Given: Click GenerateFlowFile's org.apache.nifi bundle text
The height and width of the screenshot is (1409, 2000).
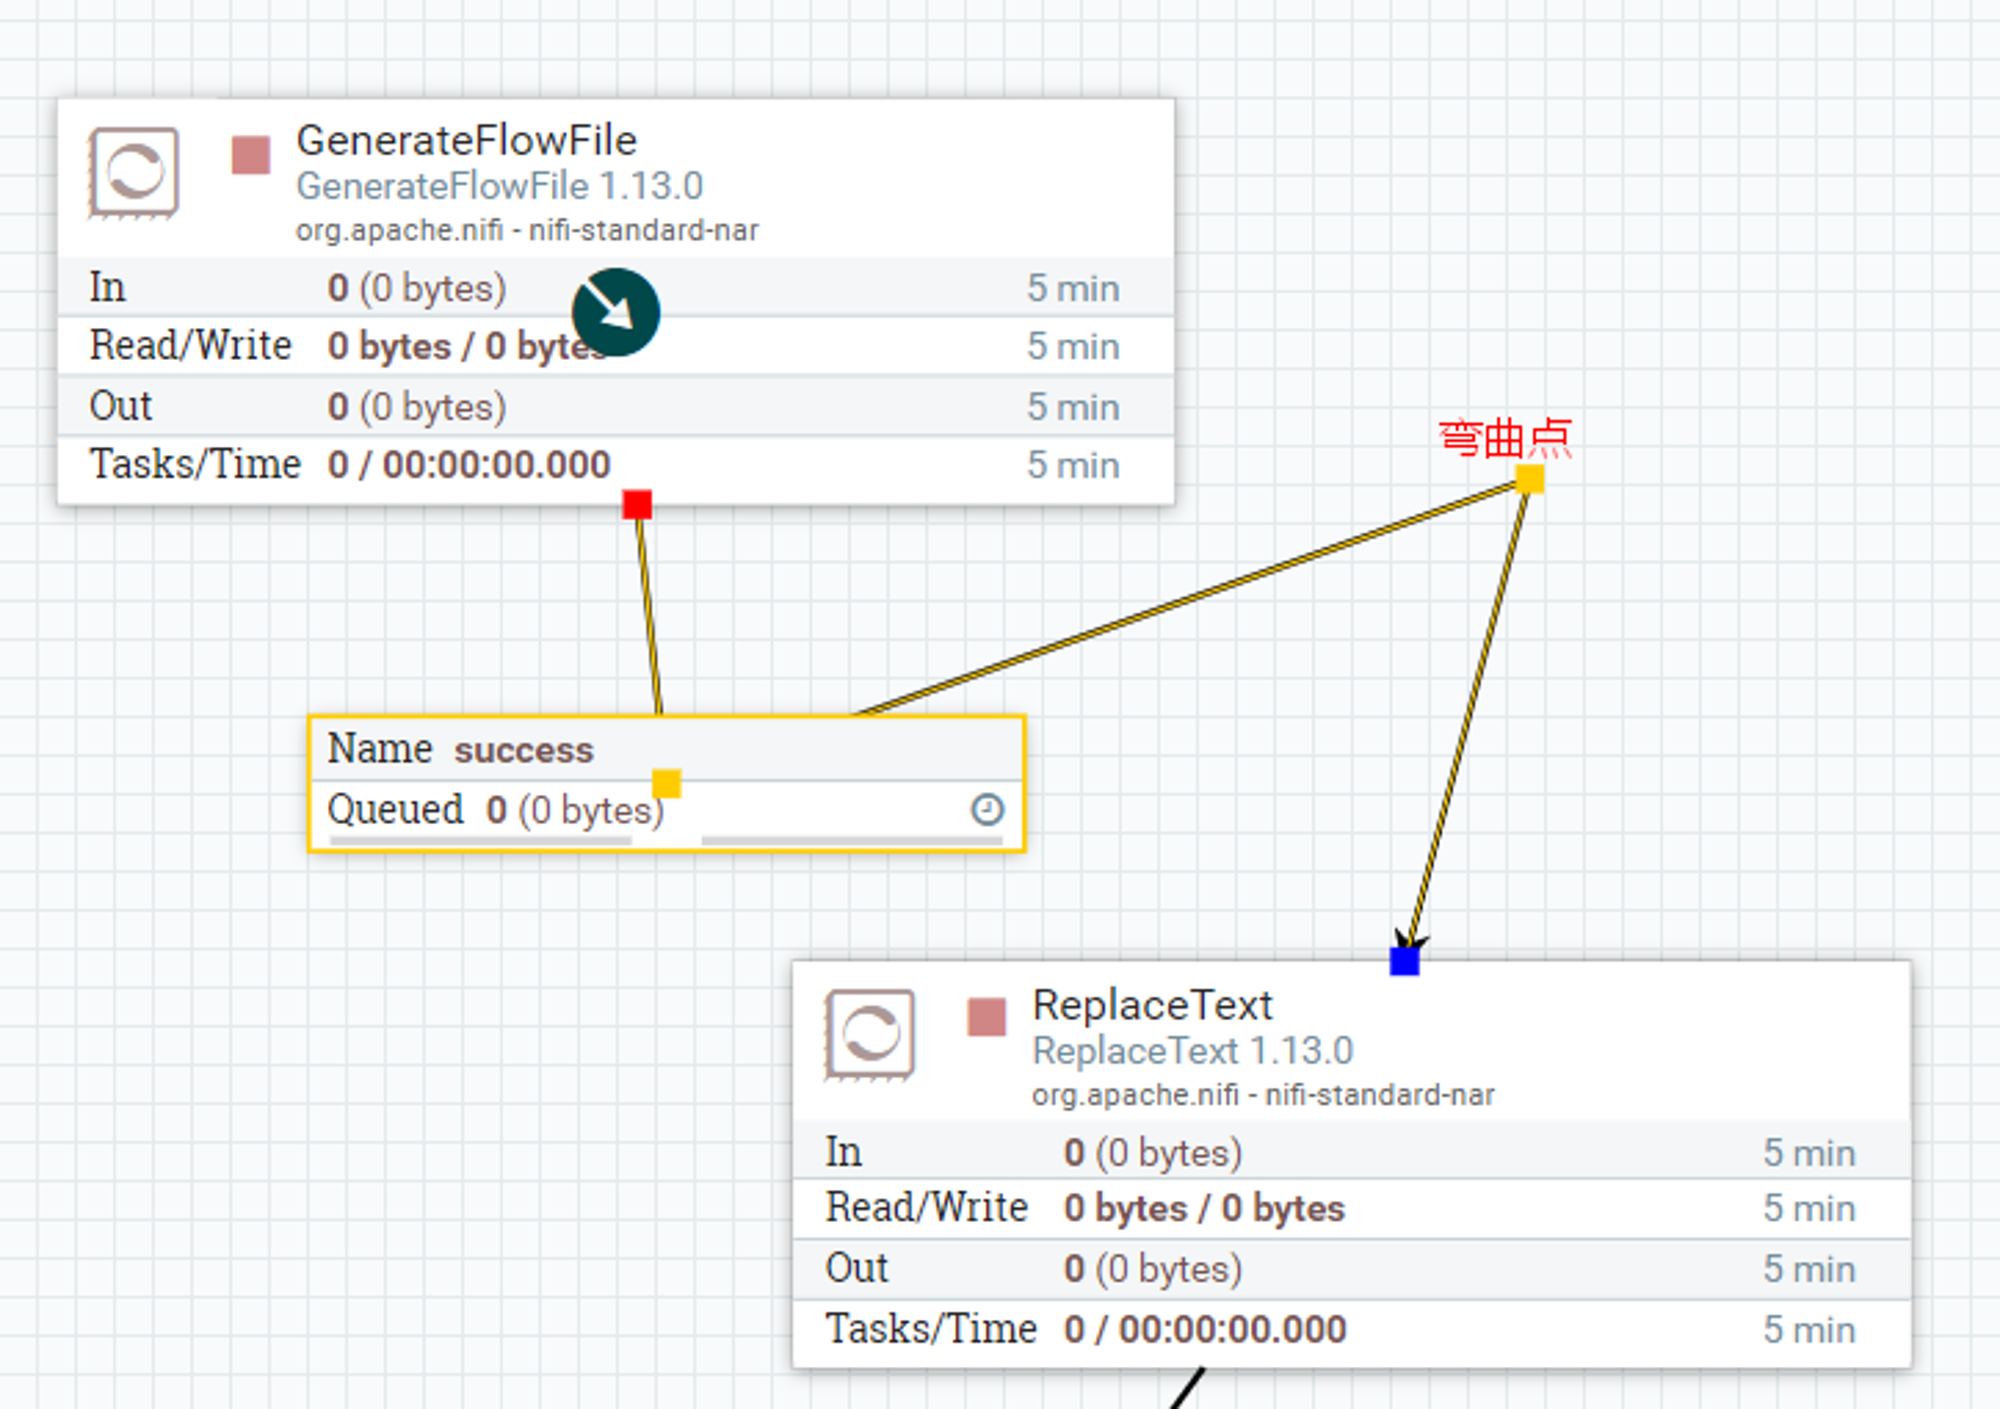Looking at the screenshot, I should click(x=527, y=231).
